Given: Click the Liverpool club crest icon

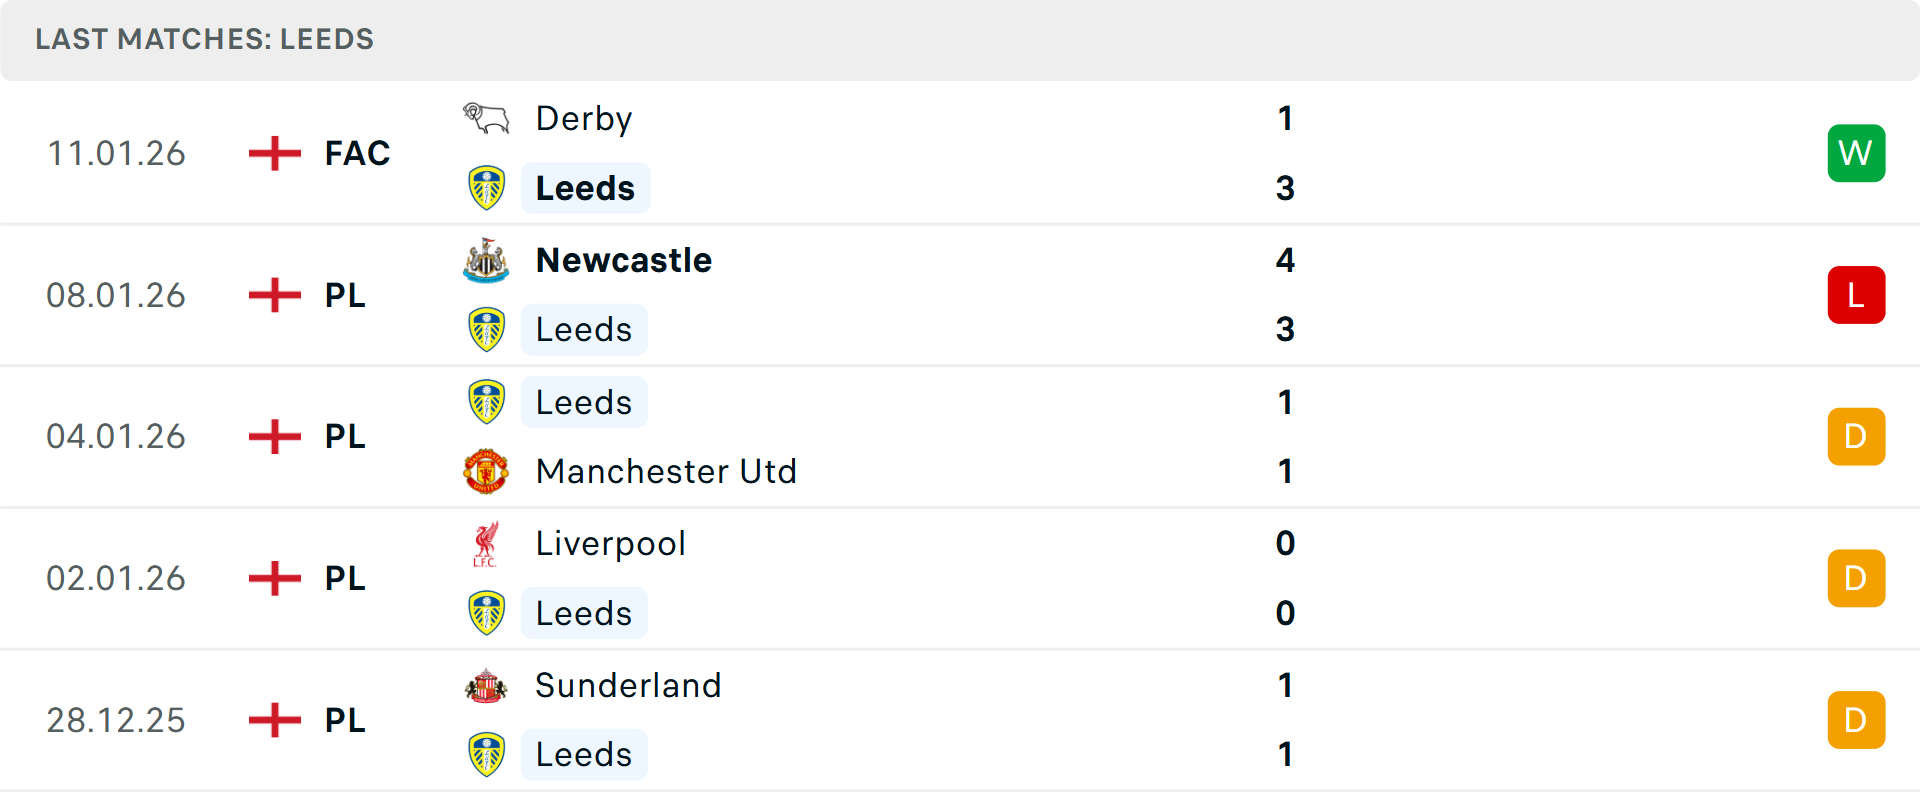Looking at the screenshot, I should (x=486, y=544).
